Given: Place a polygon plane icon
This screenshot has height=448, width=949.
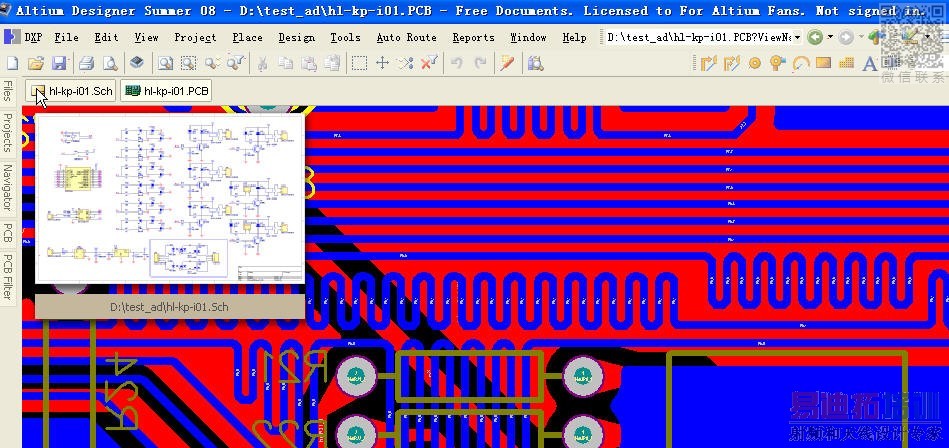Looking at the screenshot, I should (x=846, y=63).
